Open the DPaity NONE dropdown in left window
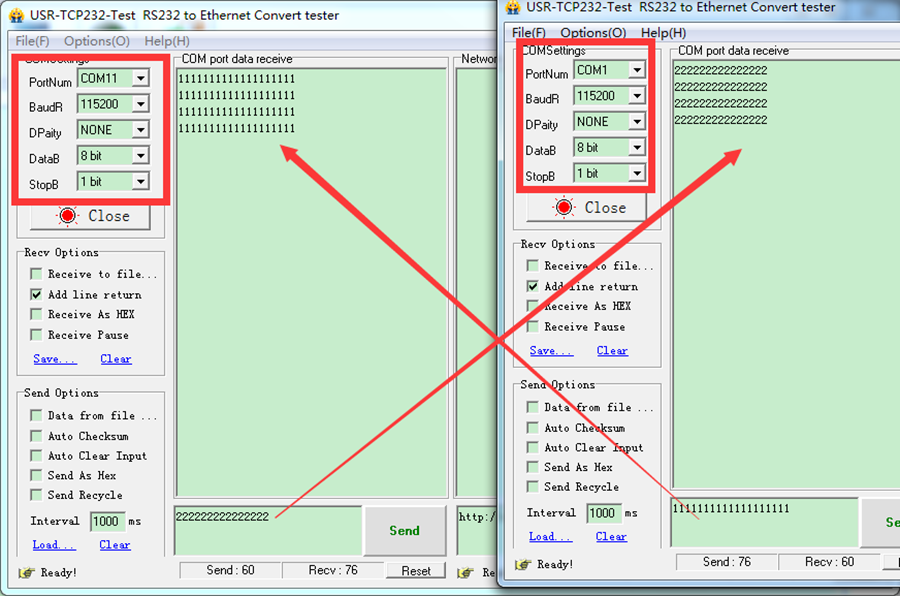Viewport: 900px width, 596px height. point(139,130)
